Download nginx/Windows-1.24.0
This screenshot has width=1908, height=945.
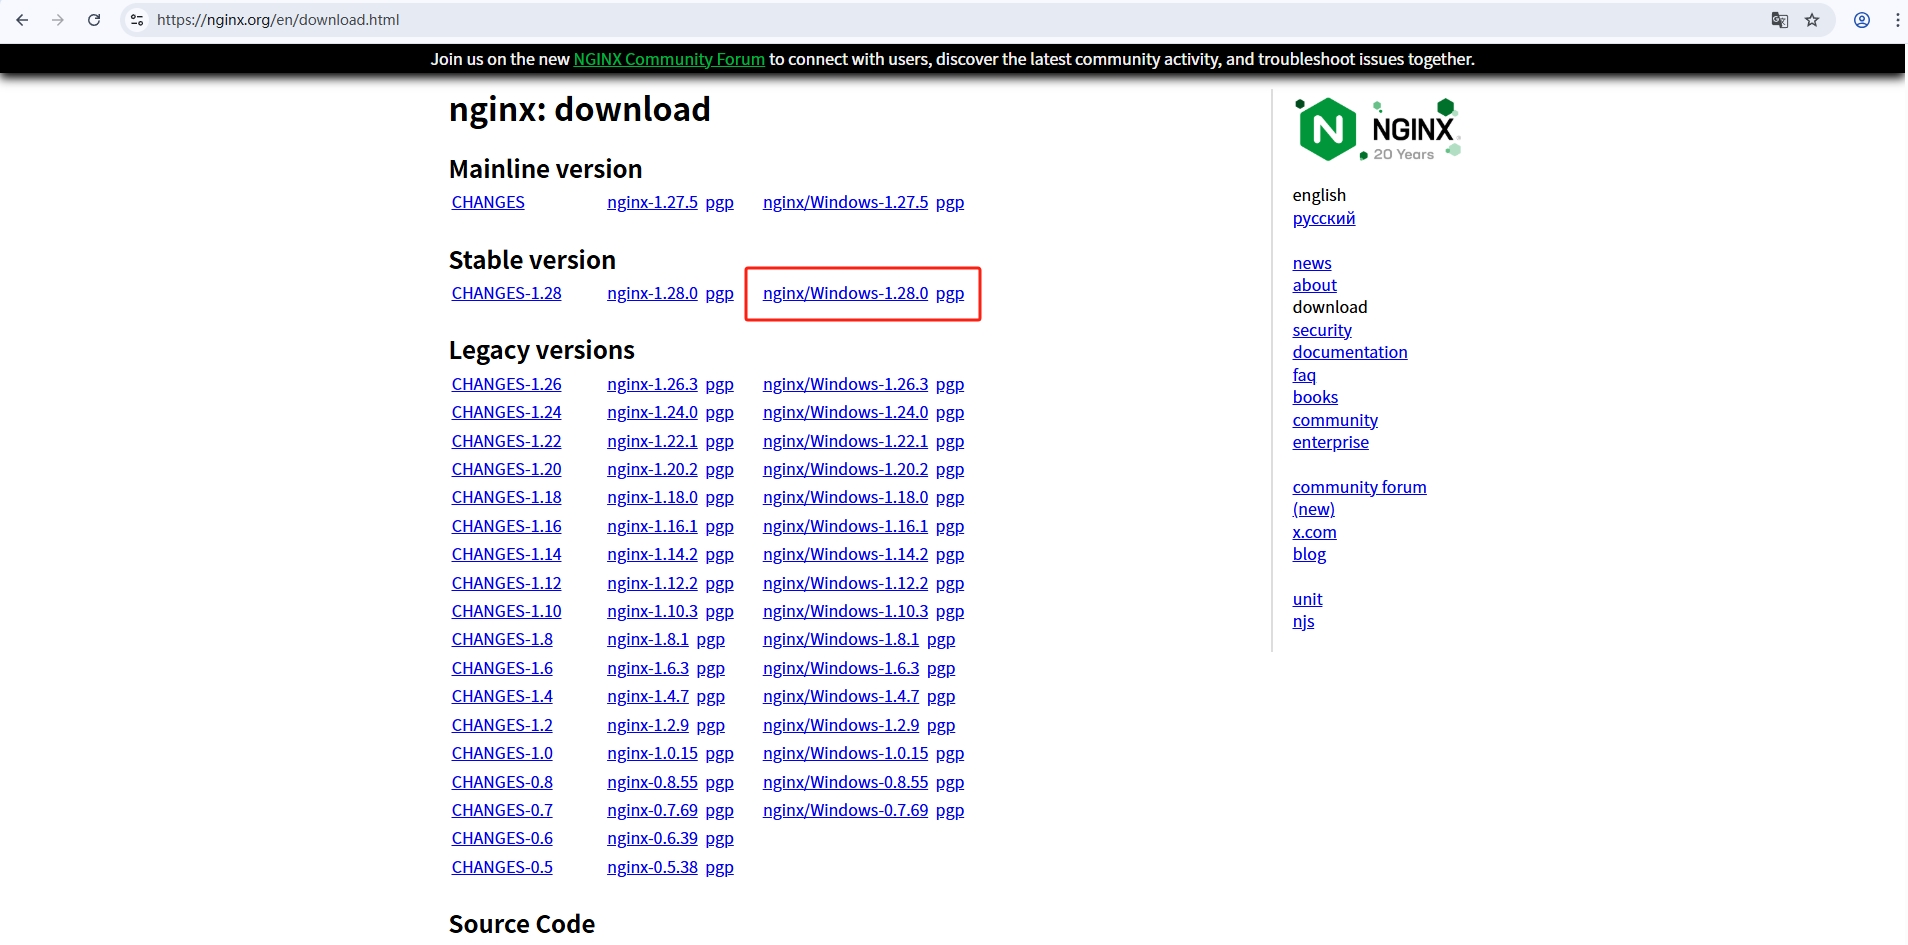(845, 412)
